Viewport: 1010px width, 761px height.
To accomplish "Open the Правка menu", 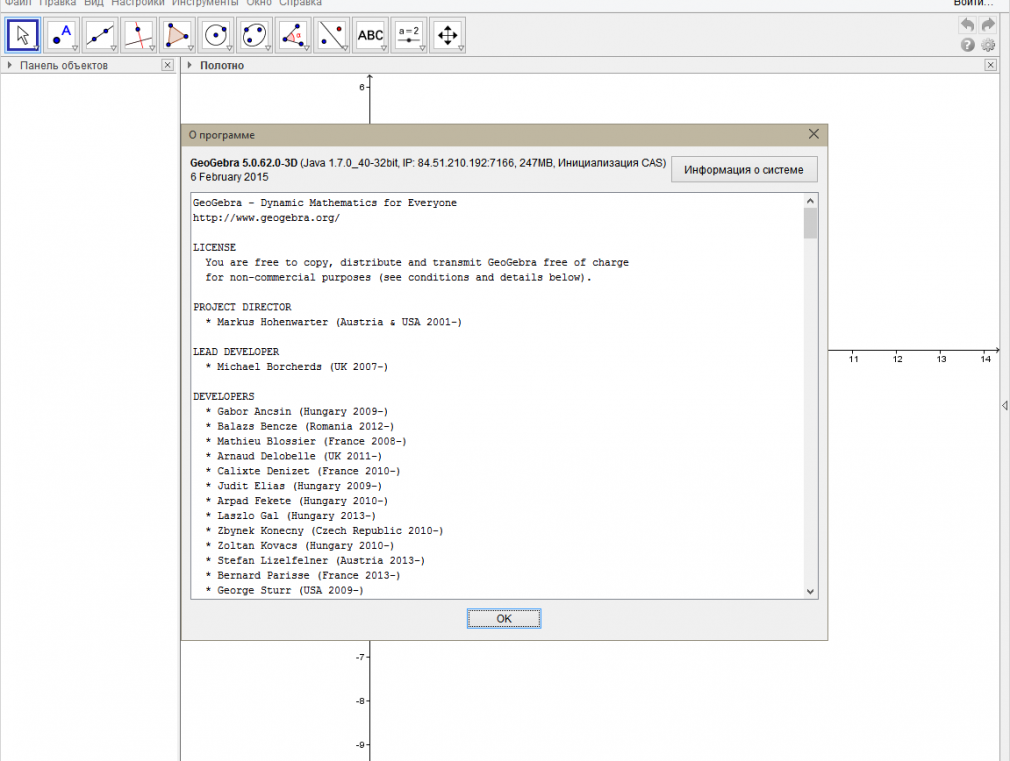I will coord(57,3).
